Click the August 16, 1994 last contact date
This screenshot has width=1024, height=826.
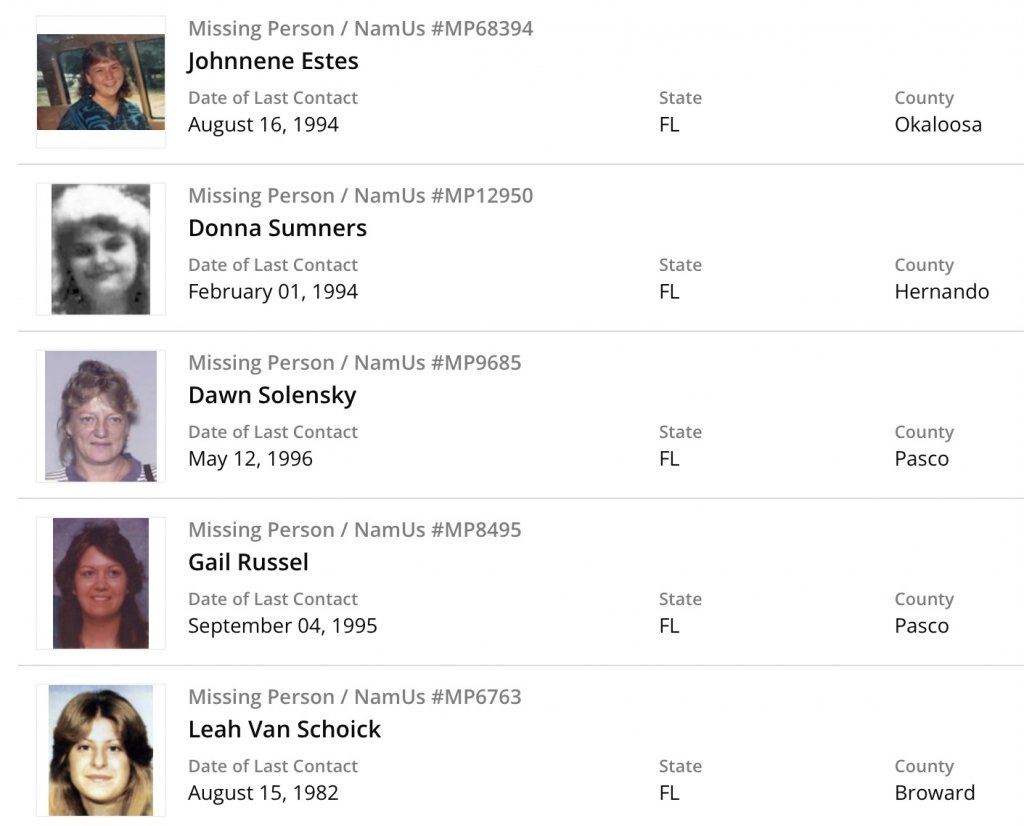click(263, 125)
